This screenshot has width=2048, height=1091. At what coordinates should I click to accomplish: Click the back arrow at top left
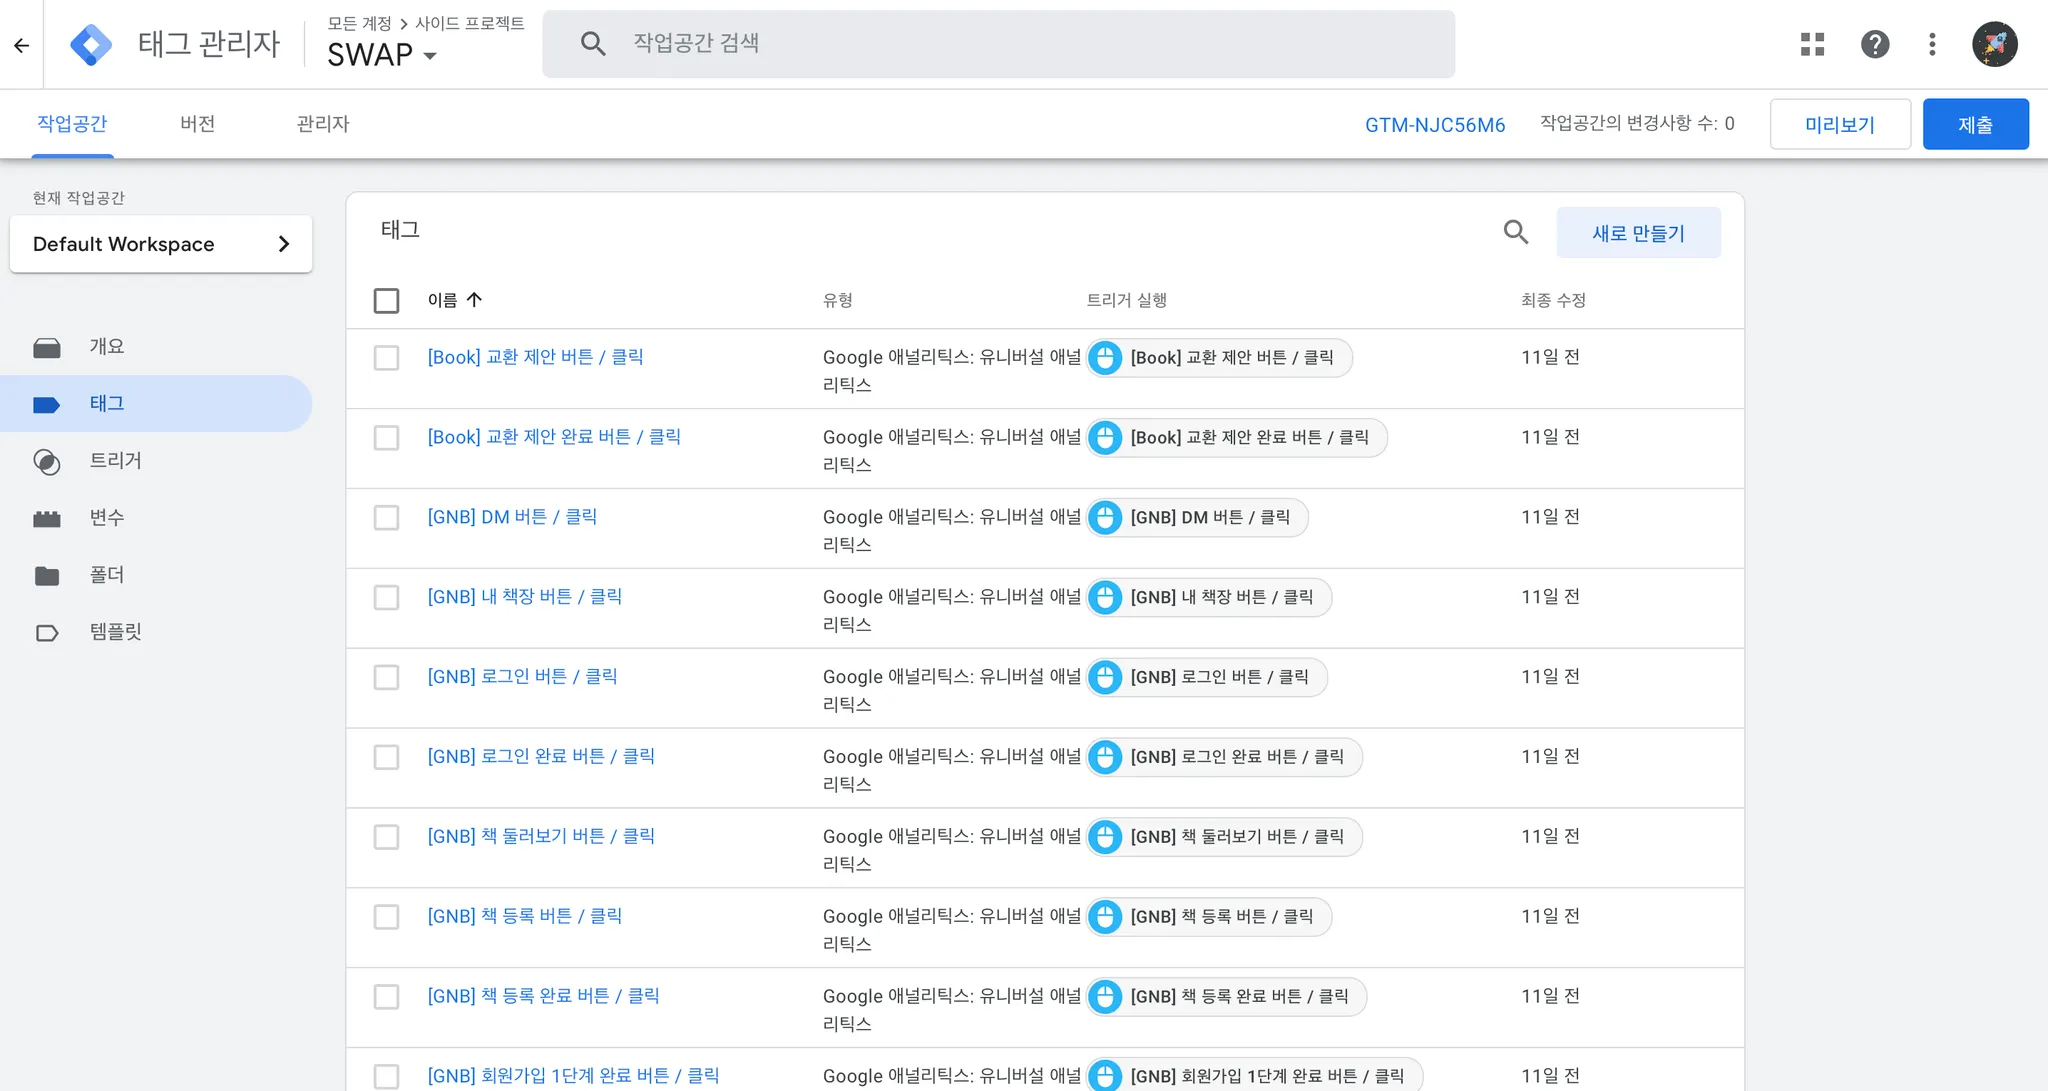click(x=21, y=45)
